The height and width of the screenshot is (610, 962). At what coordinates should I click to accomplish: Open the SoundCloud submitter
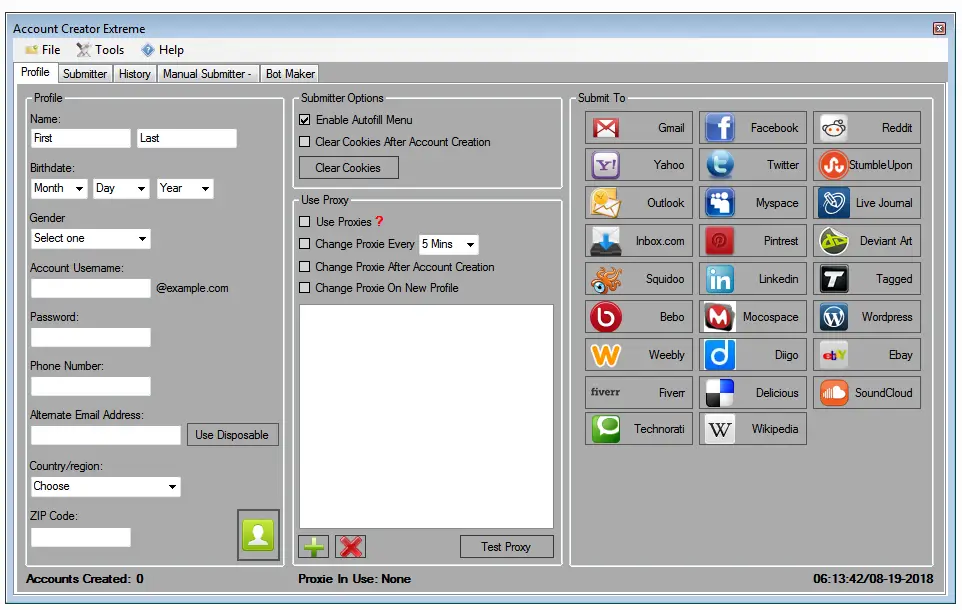(x=866, y=392)
